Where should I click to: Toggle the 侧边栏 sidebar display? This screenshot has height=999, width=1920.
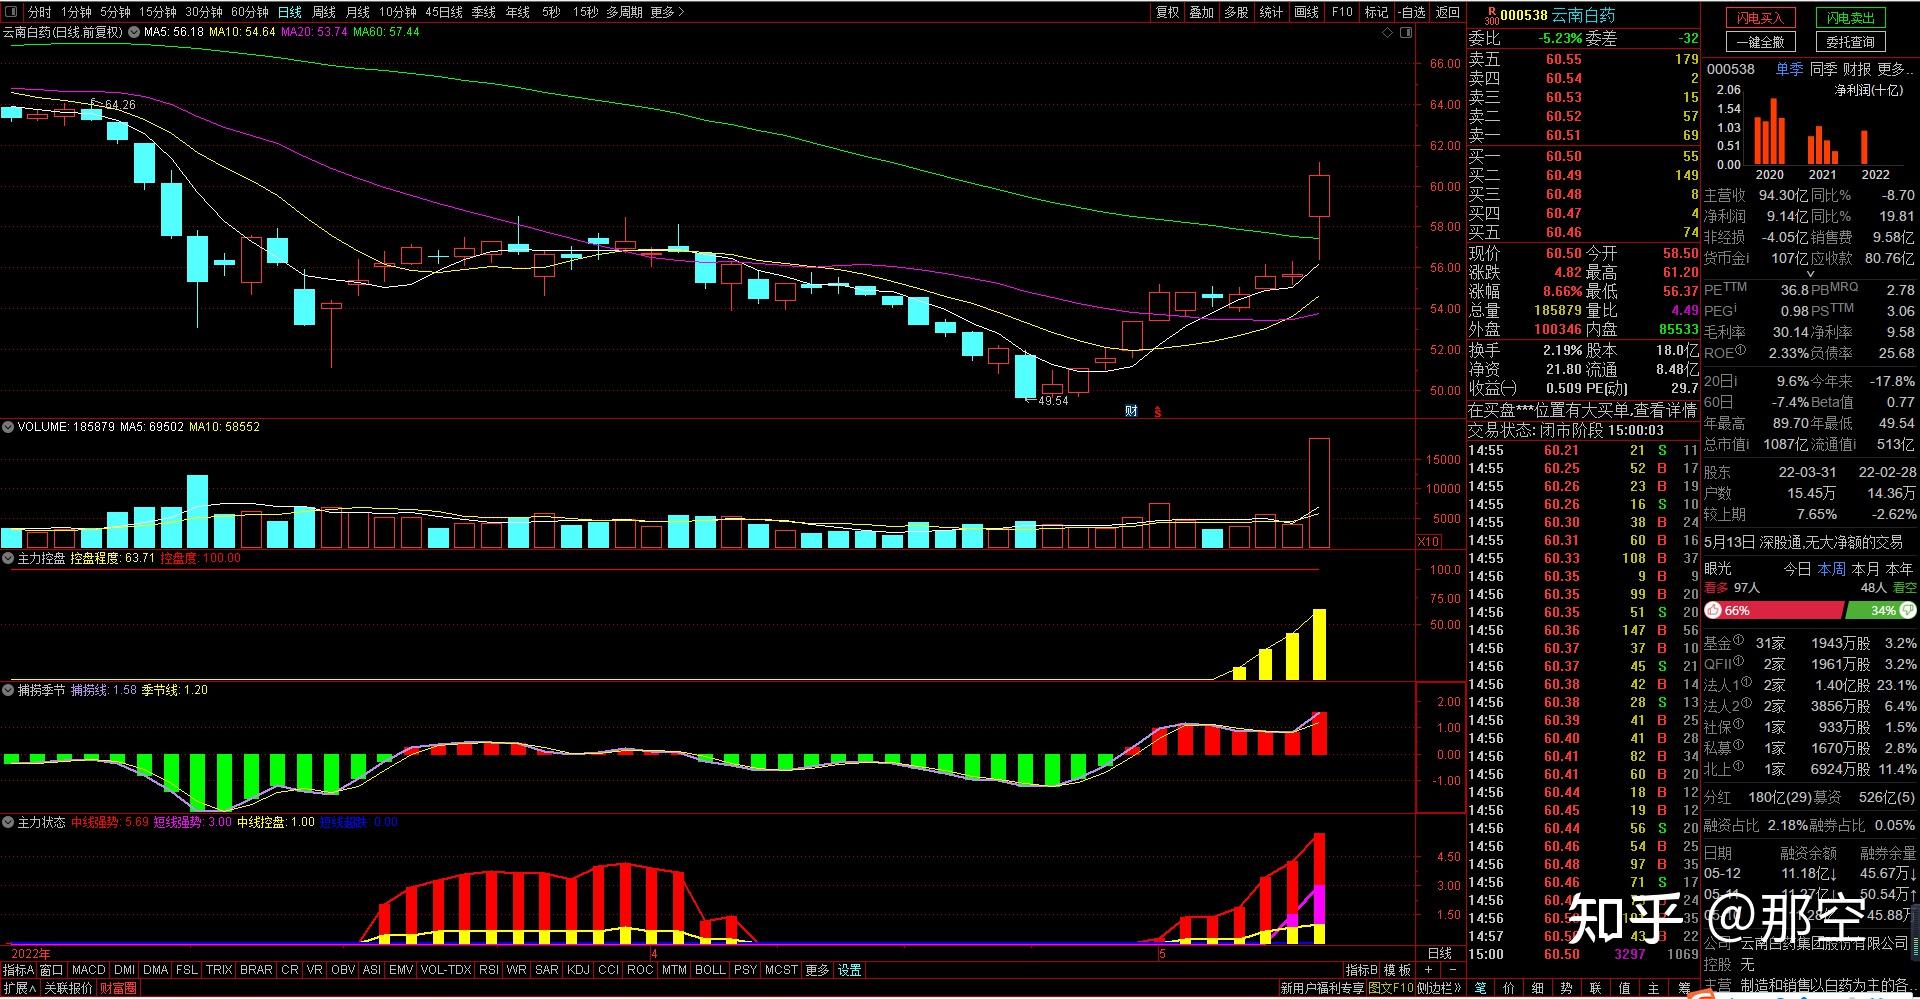point(1435,988)
